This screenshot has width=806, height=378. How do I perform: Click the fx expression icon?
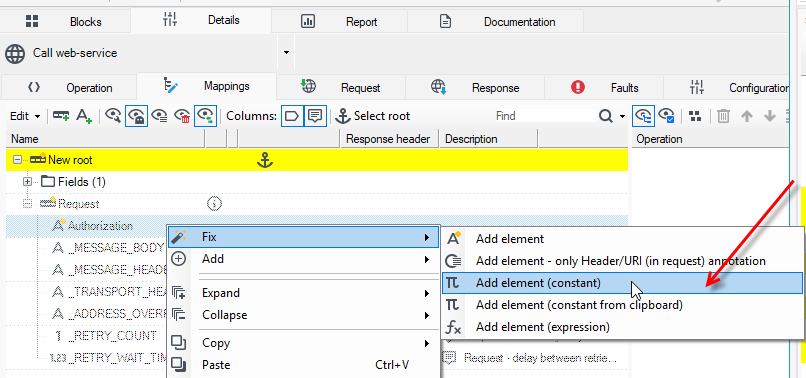coord(453,327)
